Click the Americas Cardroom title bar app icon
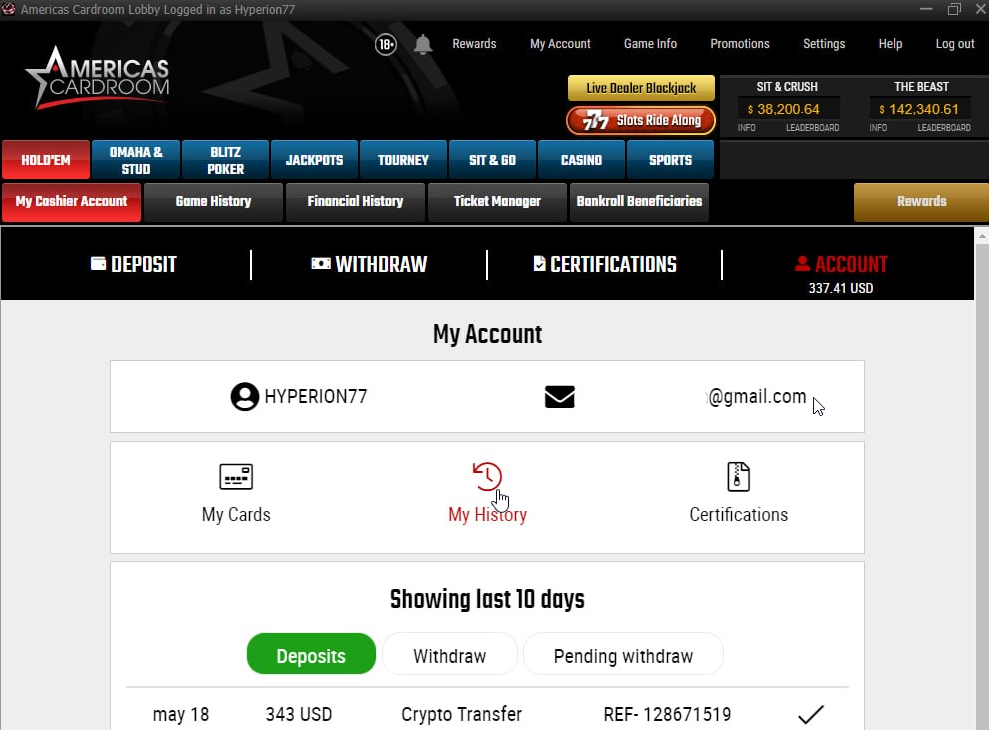Image resolution: width=989 pixels, height=730 pixels. 9,9
